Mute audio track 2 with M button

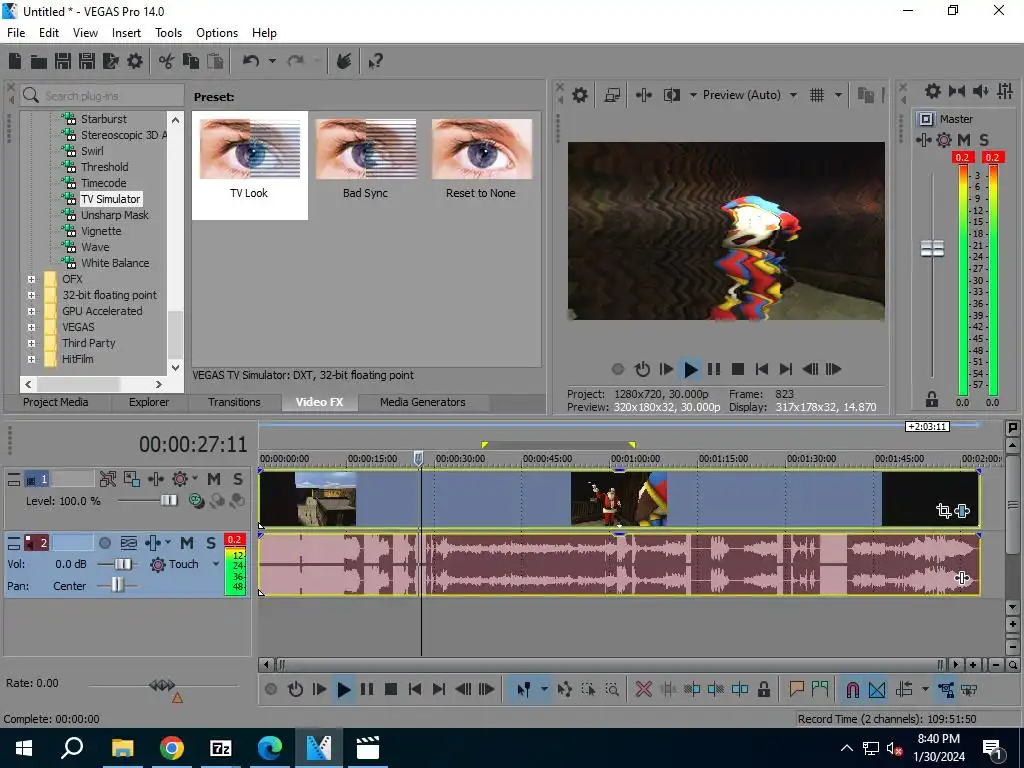[x=187, y=543]
